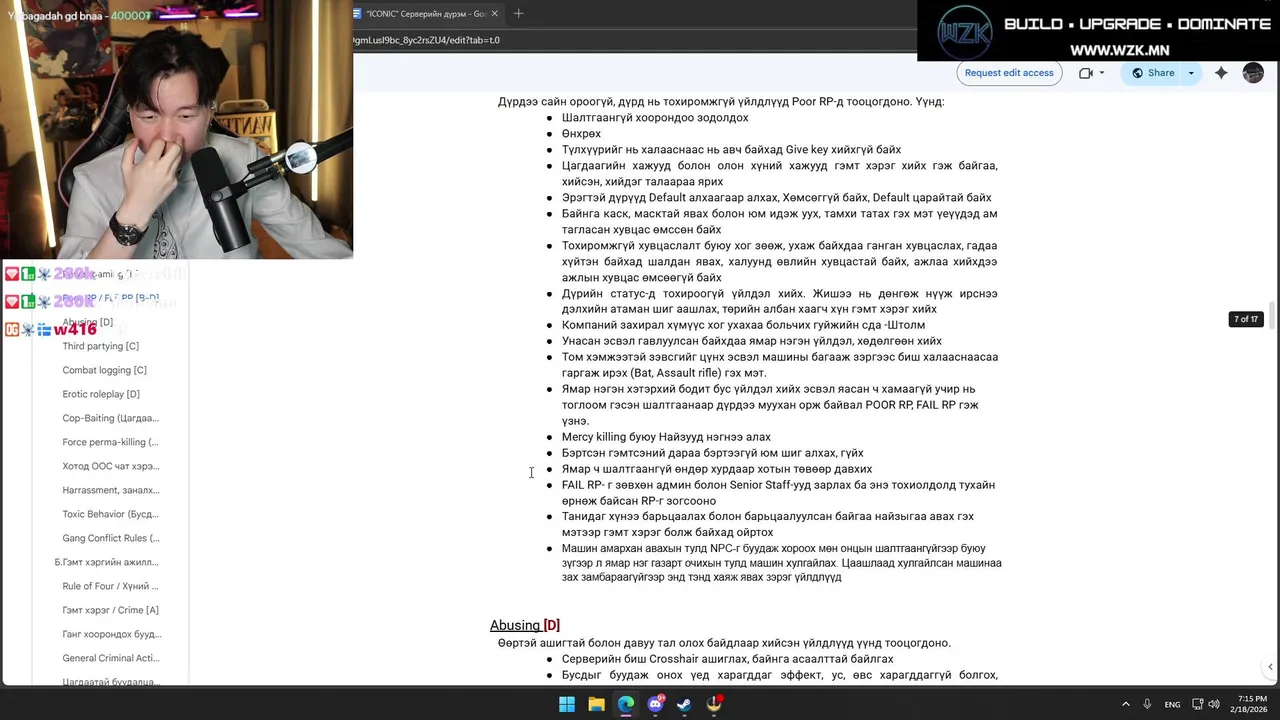Click Request edit access button
This screenshot has width=1280, height=720.
click(1009, 73)
